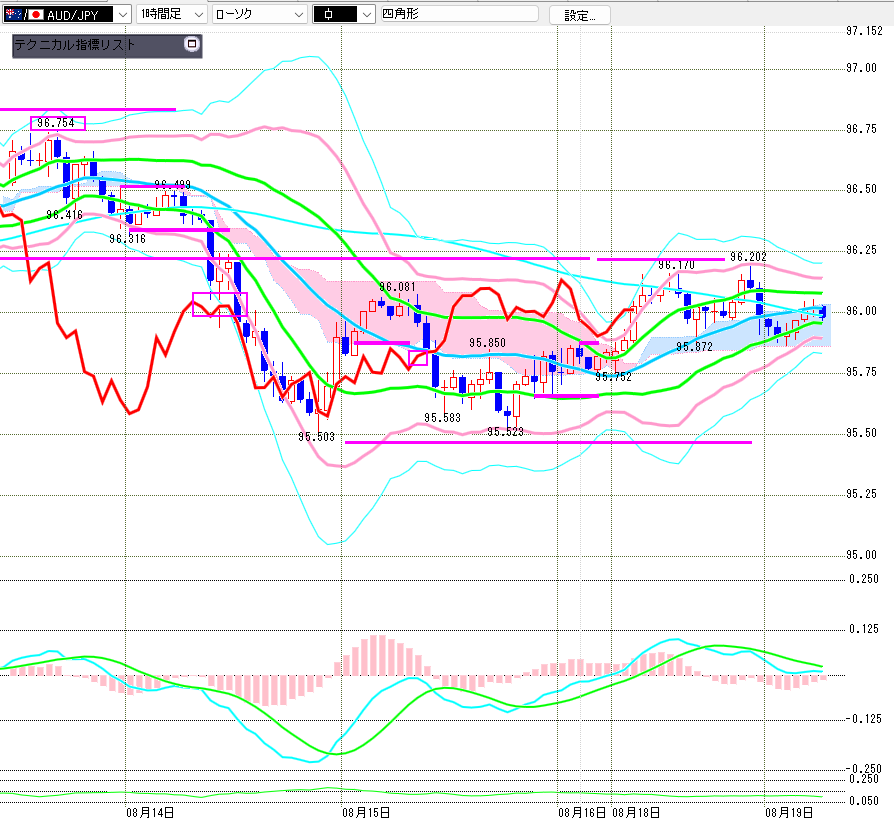Click the boxed 96.754 high label
The image size is (894, 819).
57,123
